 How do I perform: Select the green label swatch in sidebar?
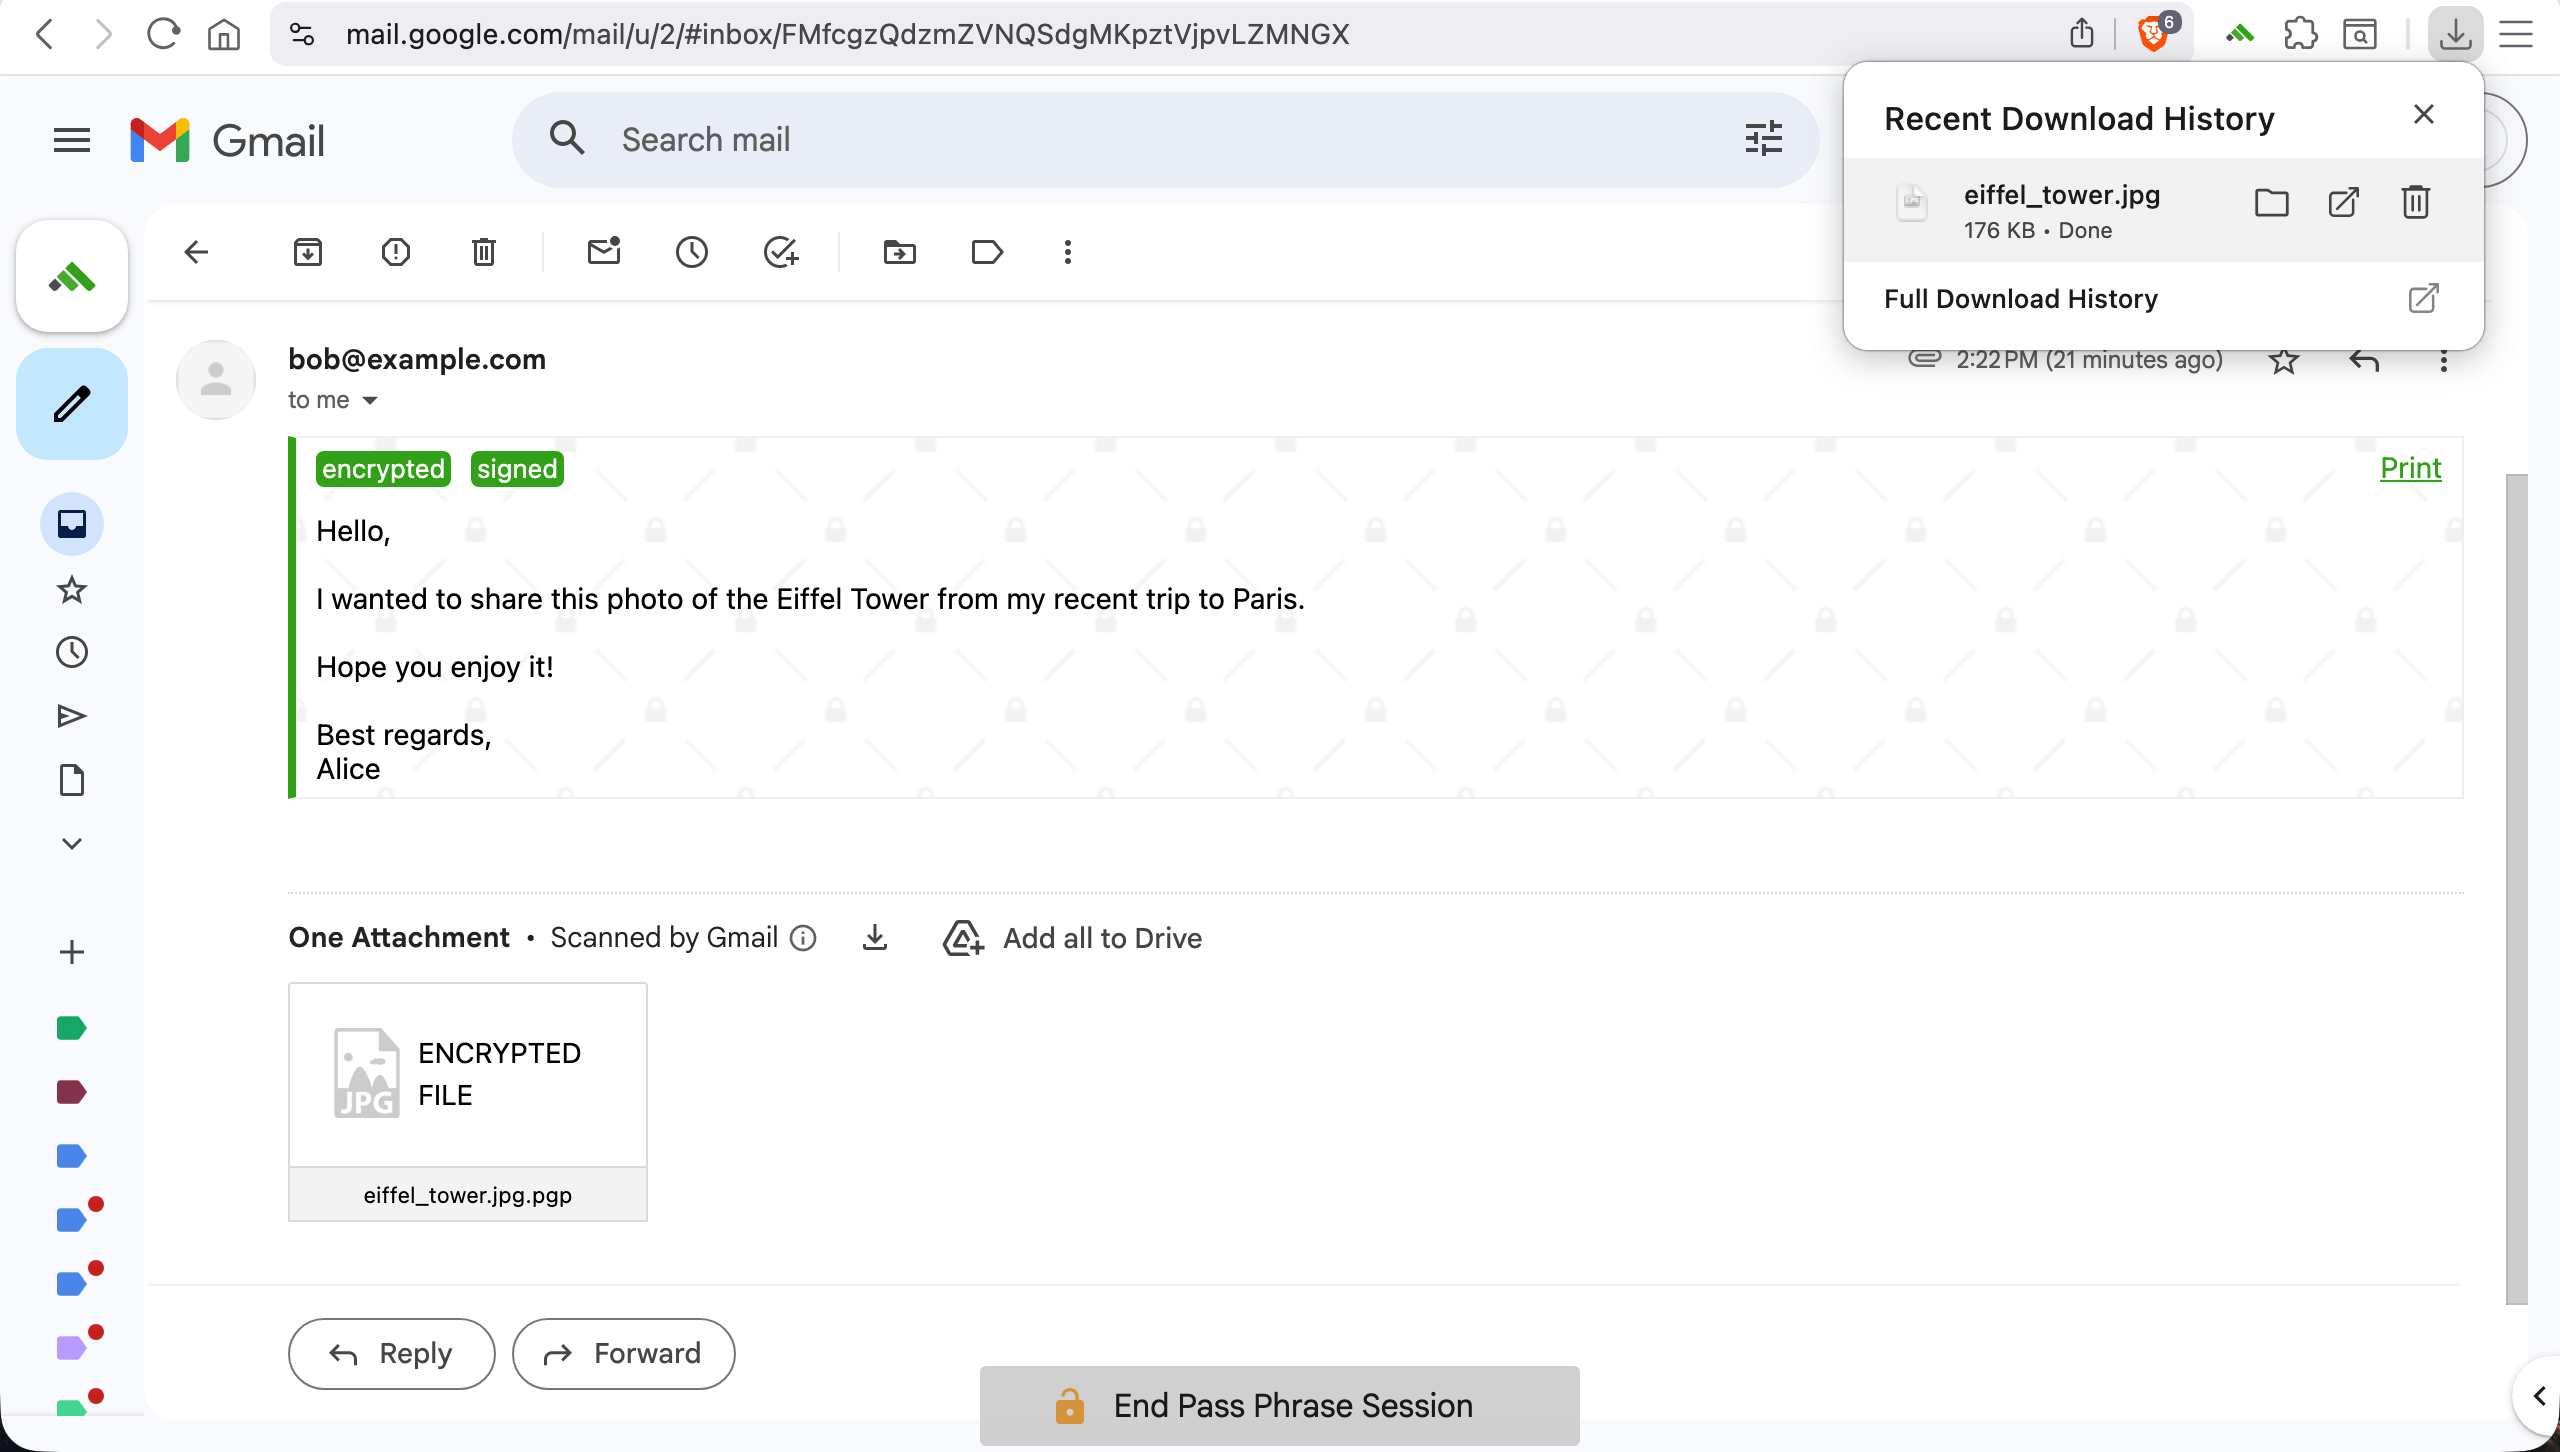coord(70,1027)
